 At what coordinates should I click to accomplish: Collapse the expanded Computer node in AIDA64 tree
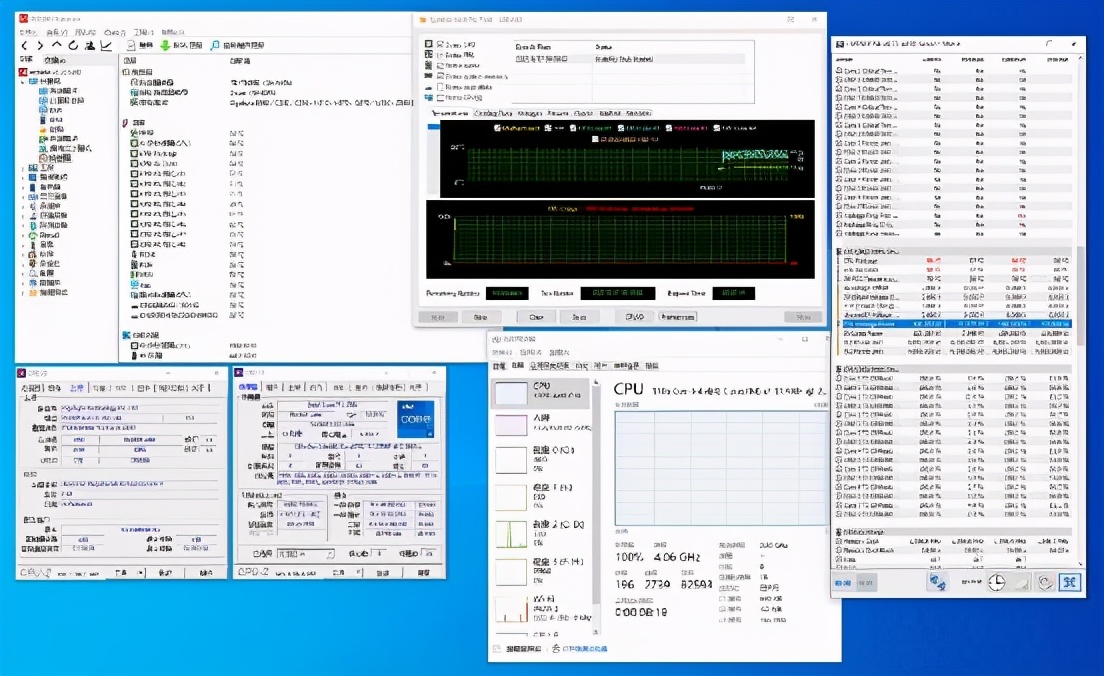click(24, 81)
